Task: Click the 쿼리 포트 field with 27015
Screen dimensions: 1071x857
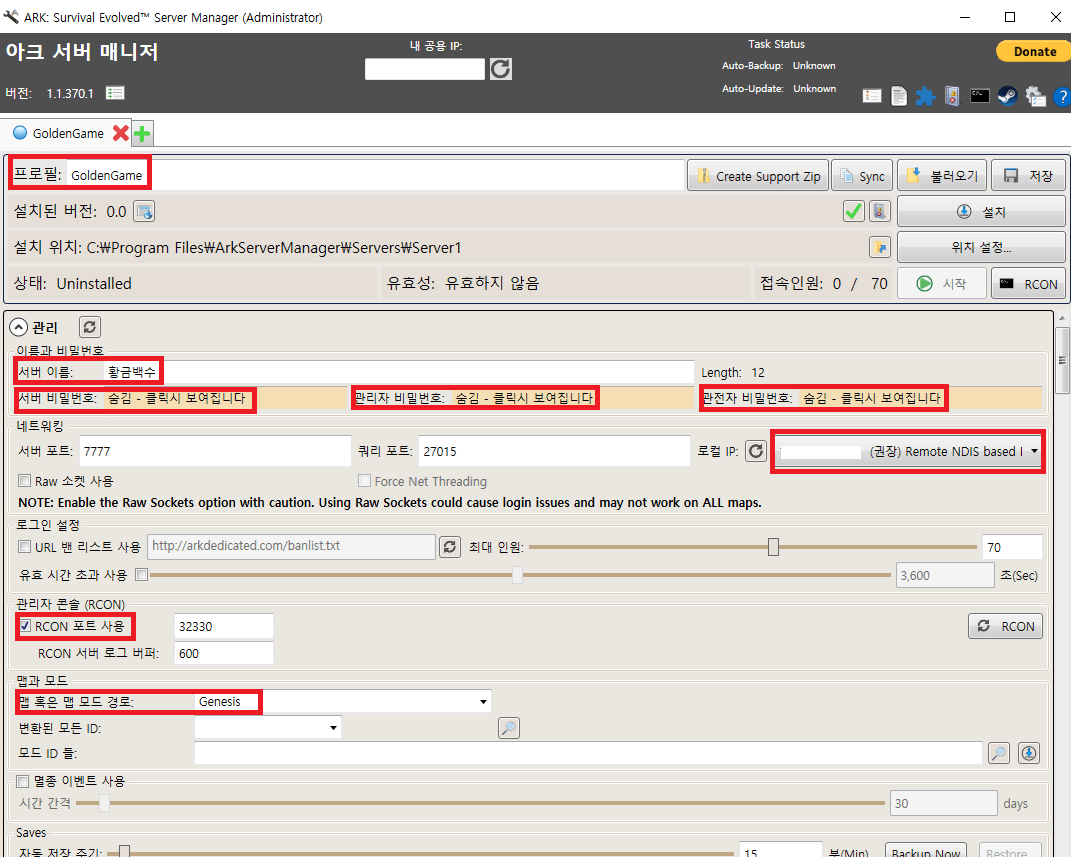Action: tap(555, 451)
